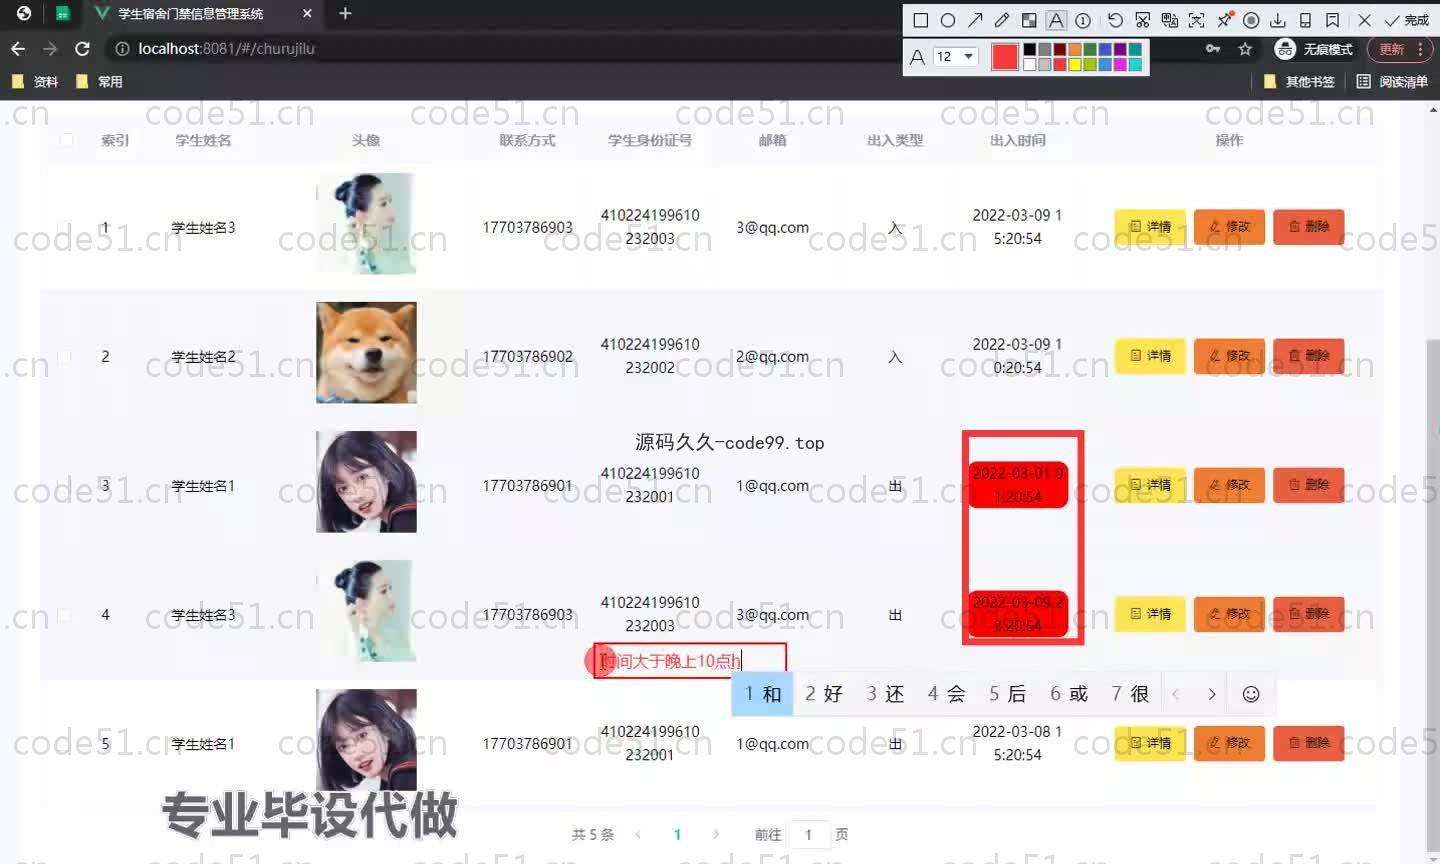
Task: Click 删除 button for row index 5
Action: point(1309,743)
